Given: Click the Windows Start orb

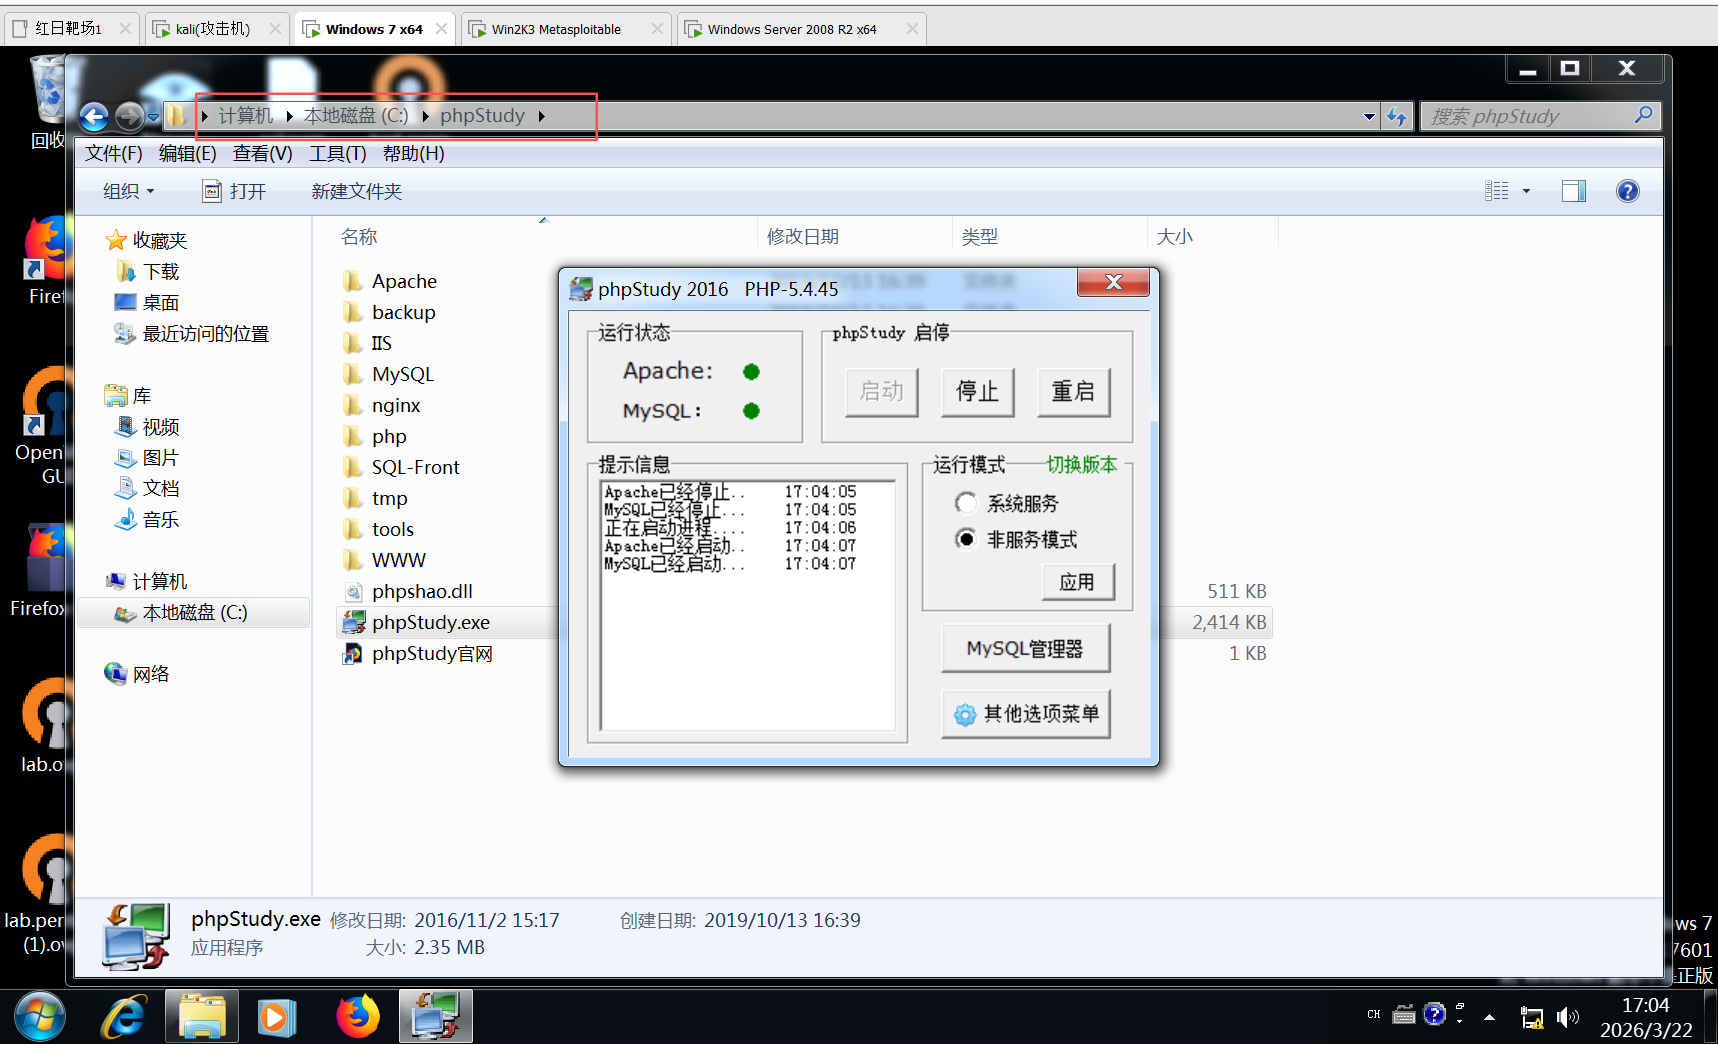Looking at the screenshot, I should pos(40,1017).
